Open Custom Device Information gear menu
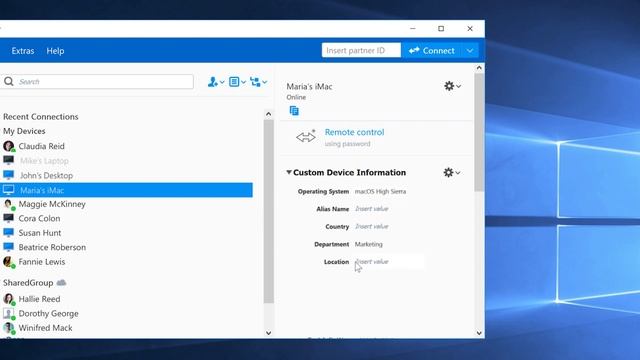Screen dimensions: 640x360 (452, 173)
